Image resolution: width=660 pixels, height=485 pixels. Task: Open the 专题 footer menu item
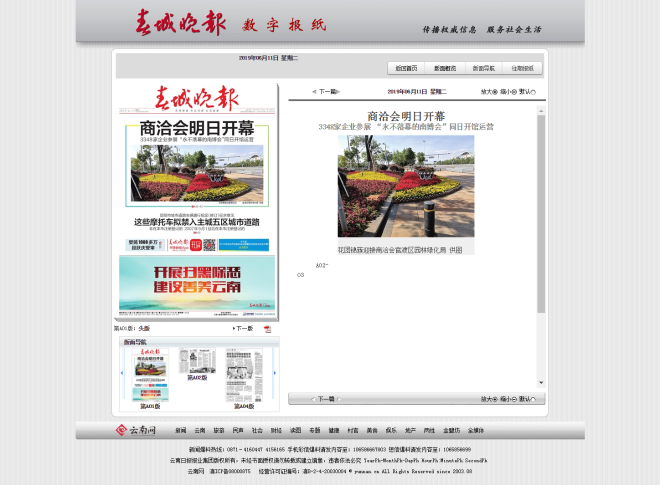coord(314,430)
